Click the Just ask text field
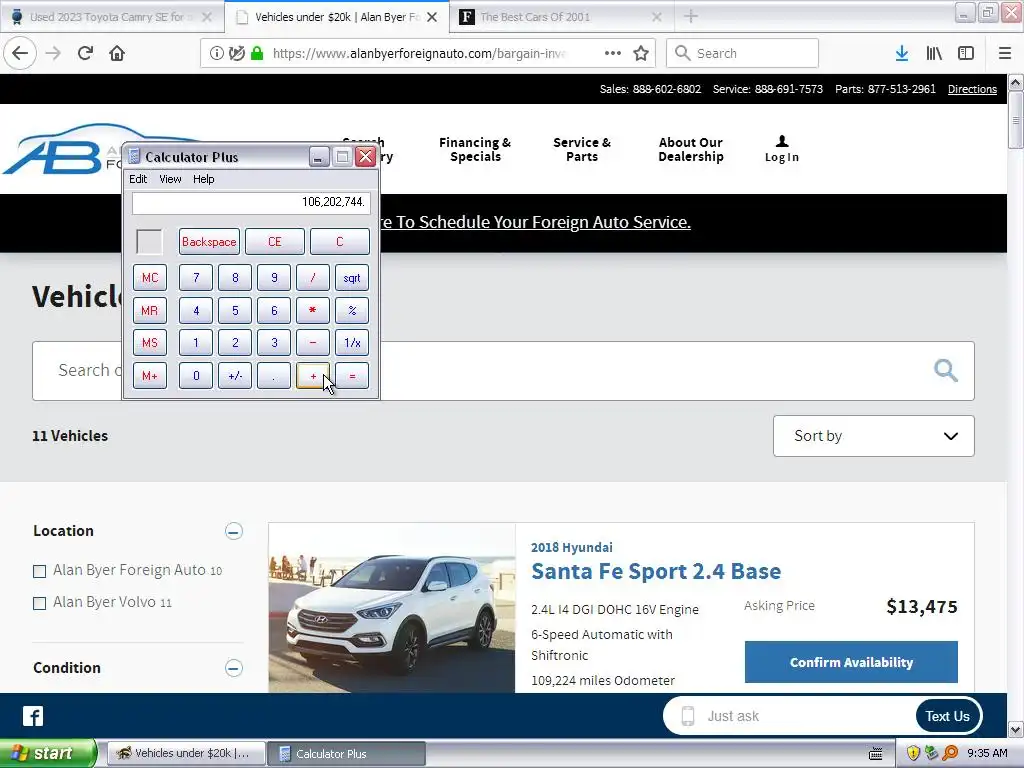Screen dimensions: 1024x768 tap(803, 716)
